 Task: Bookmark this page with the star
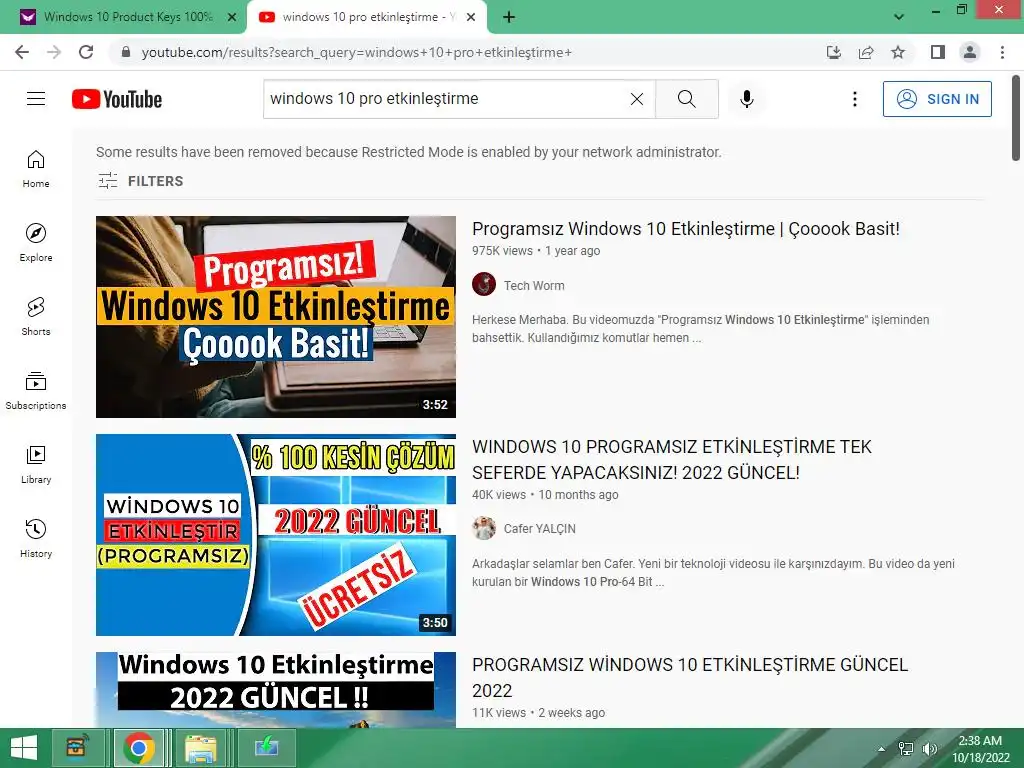(x=898, y=52)
